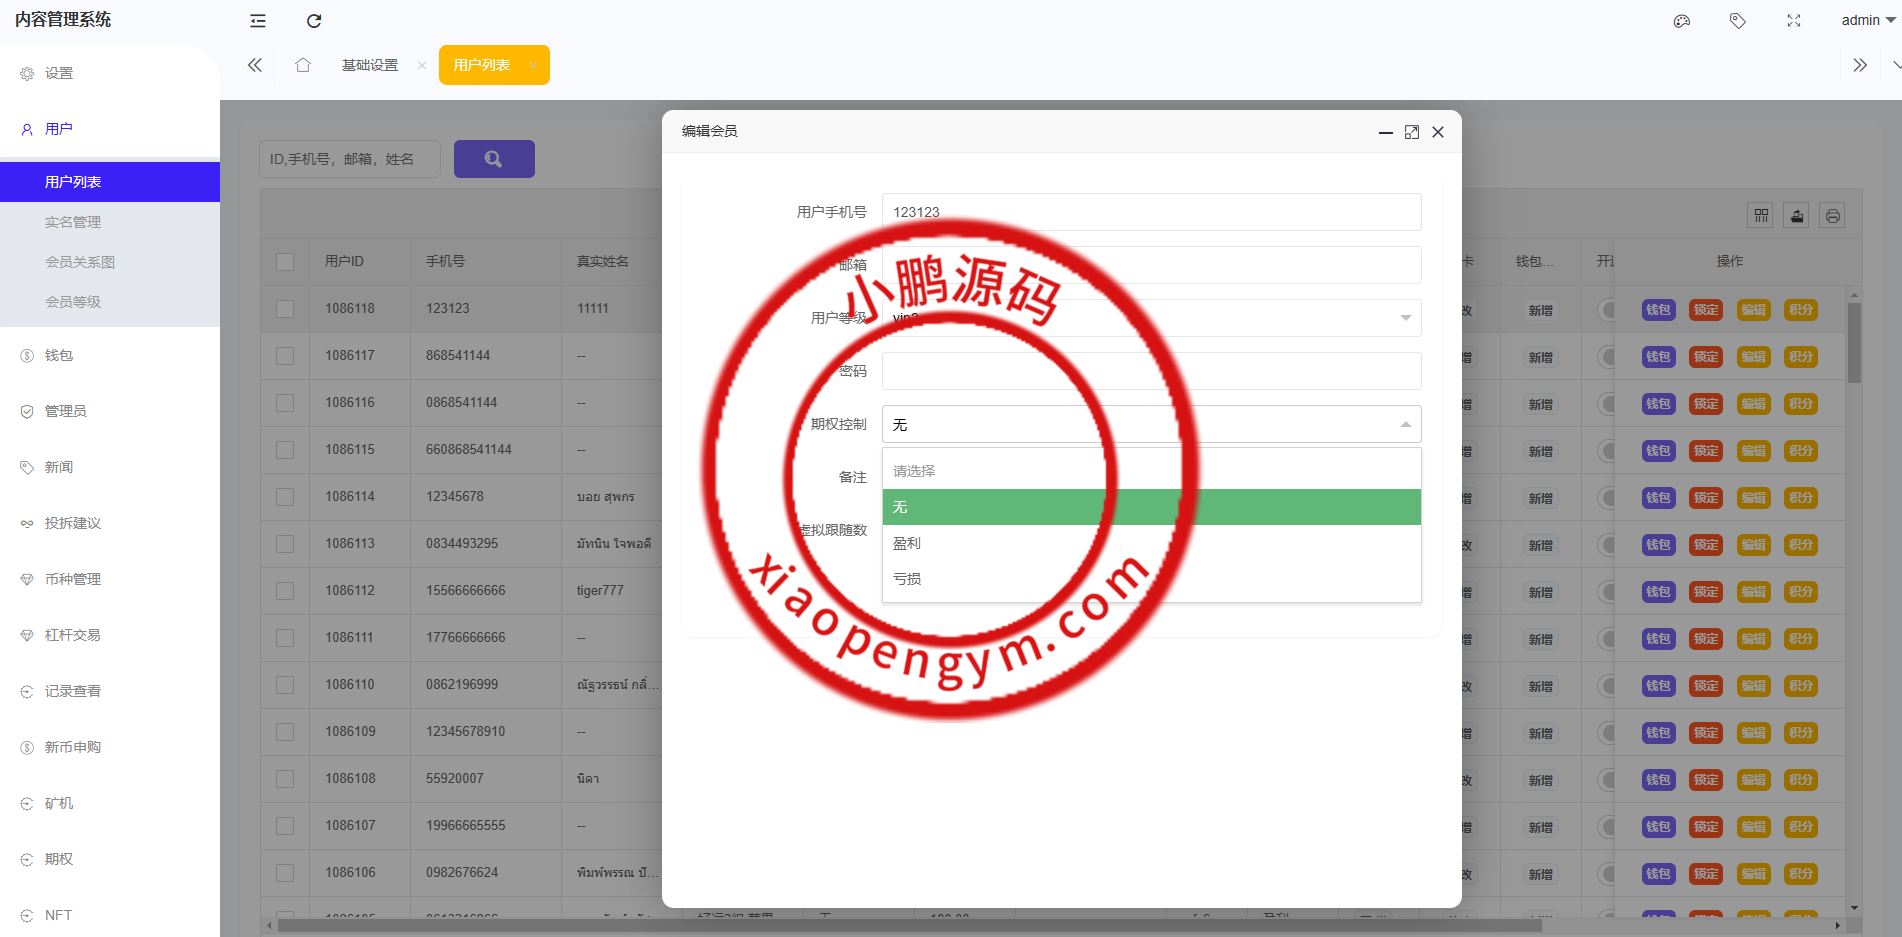Choose 盈利 from the dropdown list
Screen dimensions: 1902x937
pyautogui.click(x=1150, y=543)
